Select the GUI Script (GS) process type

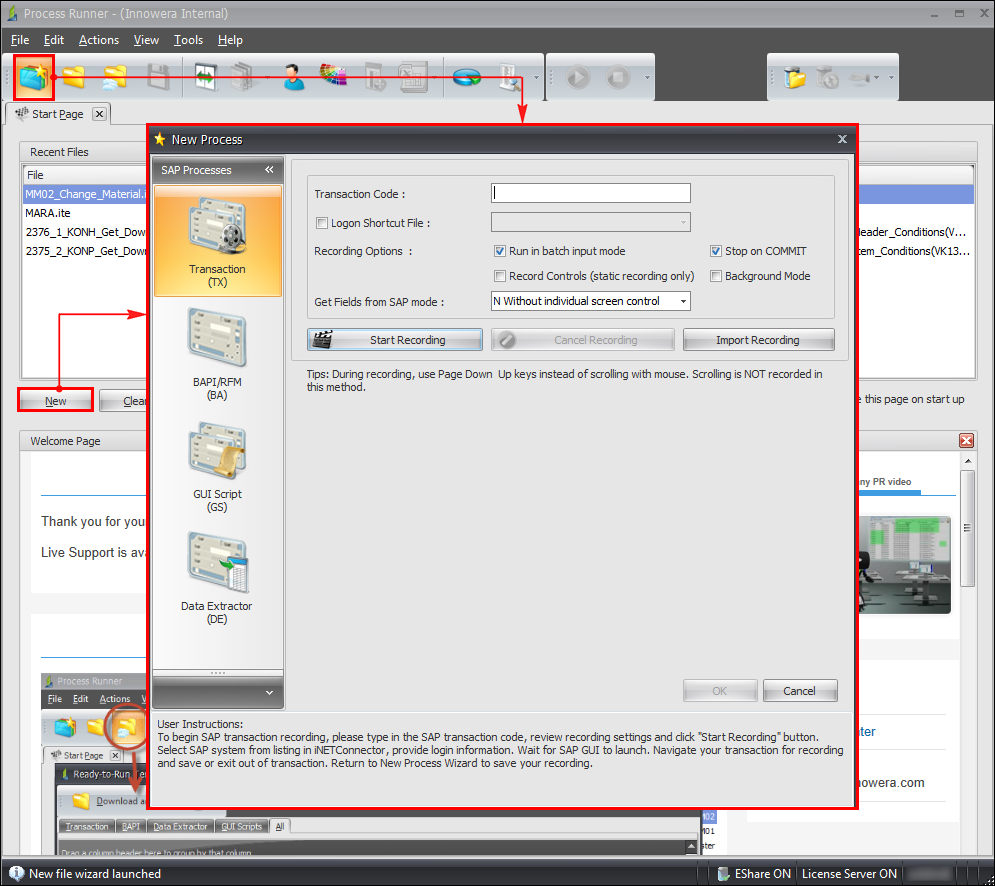coord(218,466)
